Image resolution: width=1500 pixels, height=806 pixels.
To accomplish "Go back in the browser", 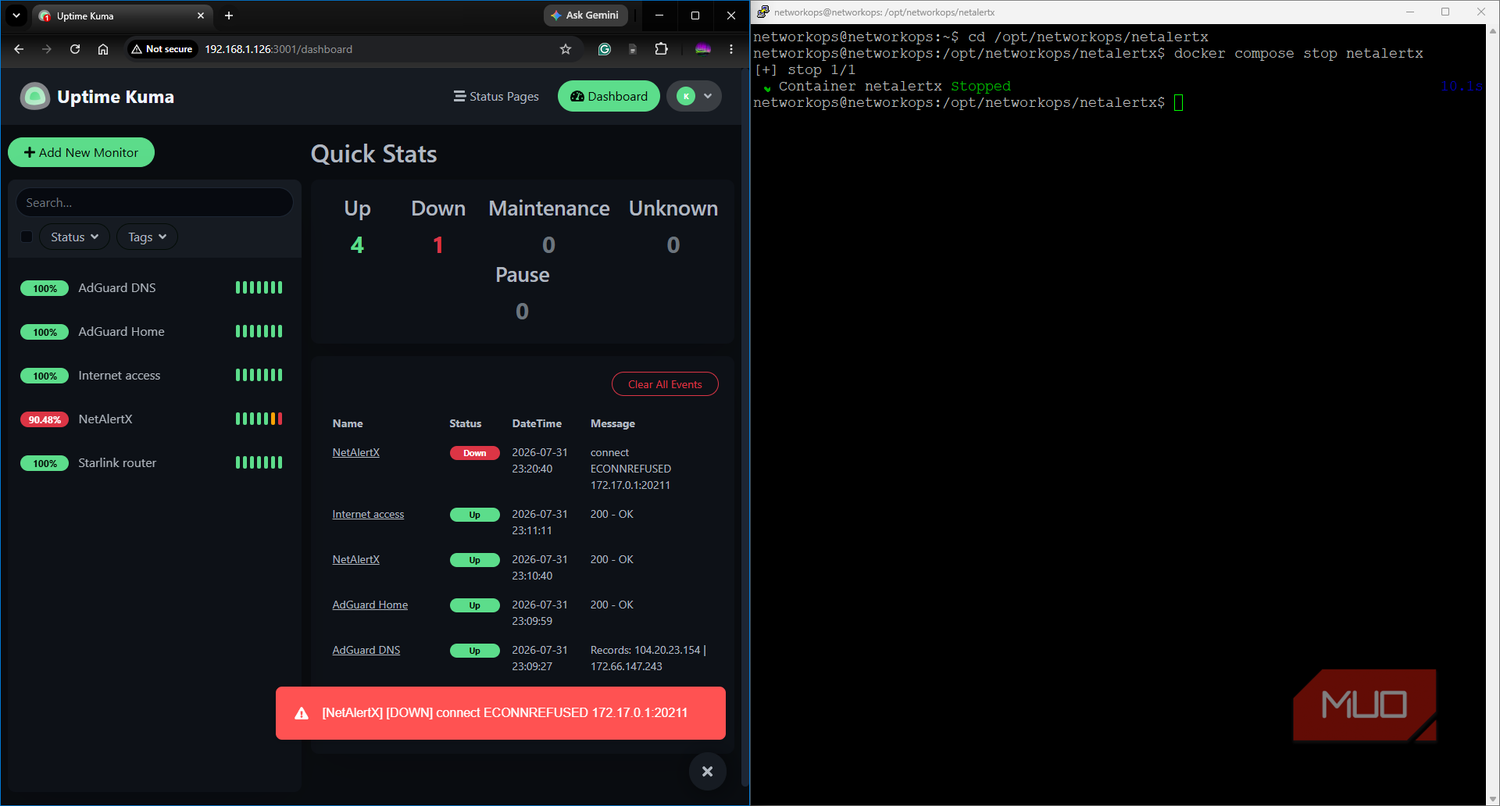I will (x=19, y=49).
